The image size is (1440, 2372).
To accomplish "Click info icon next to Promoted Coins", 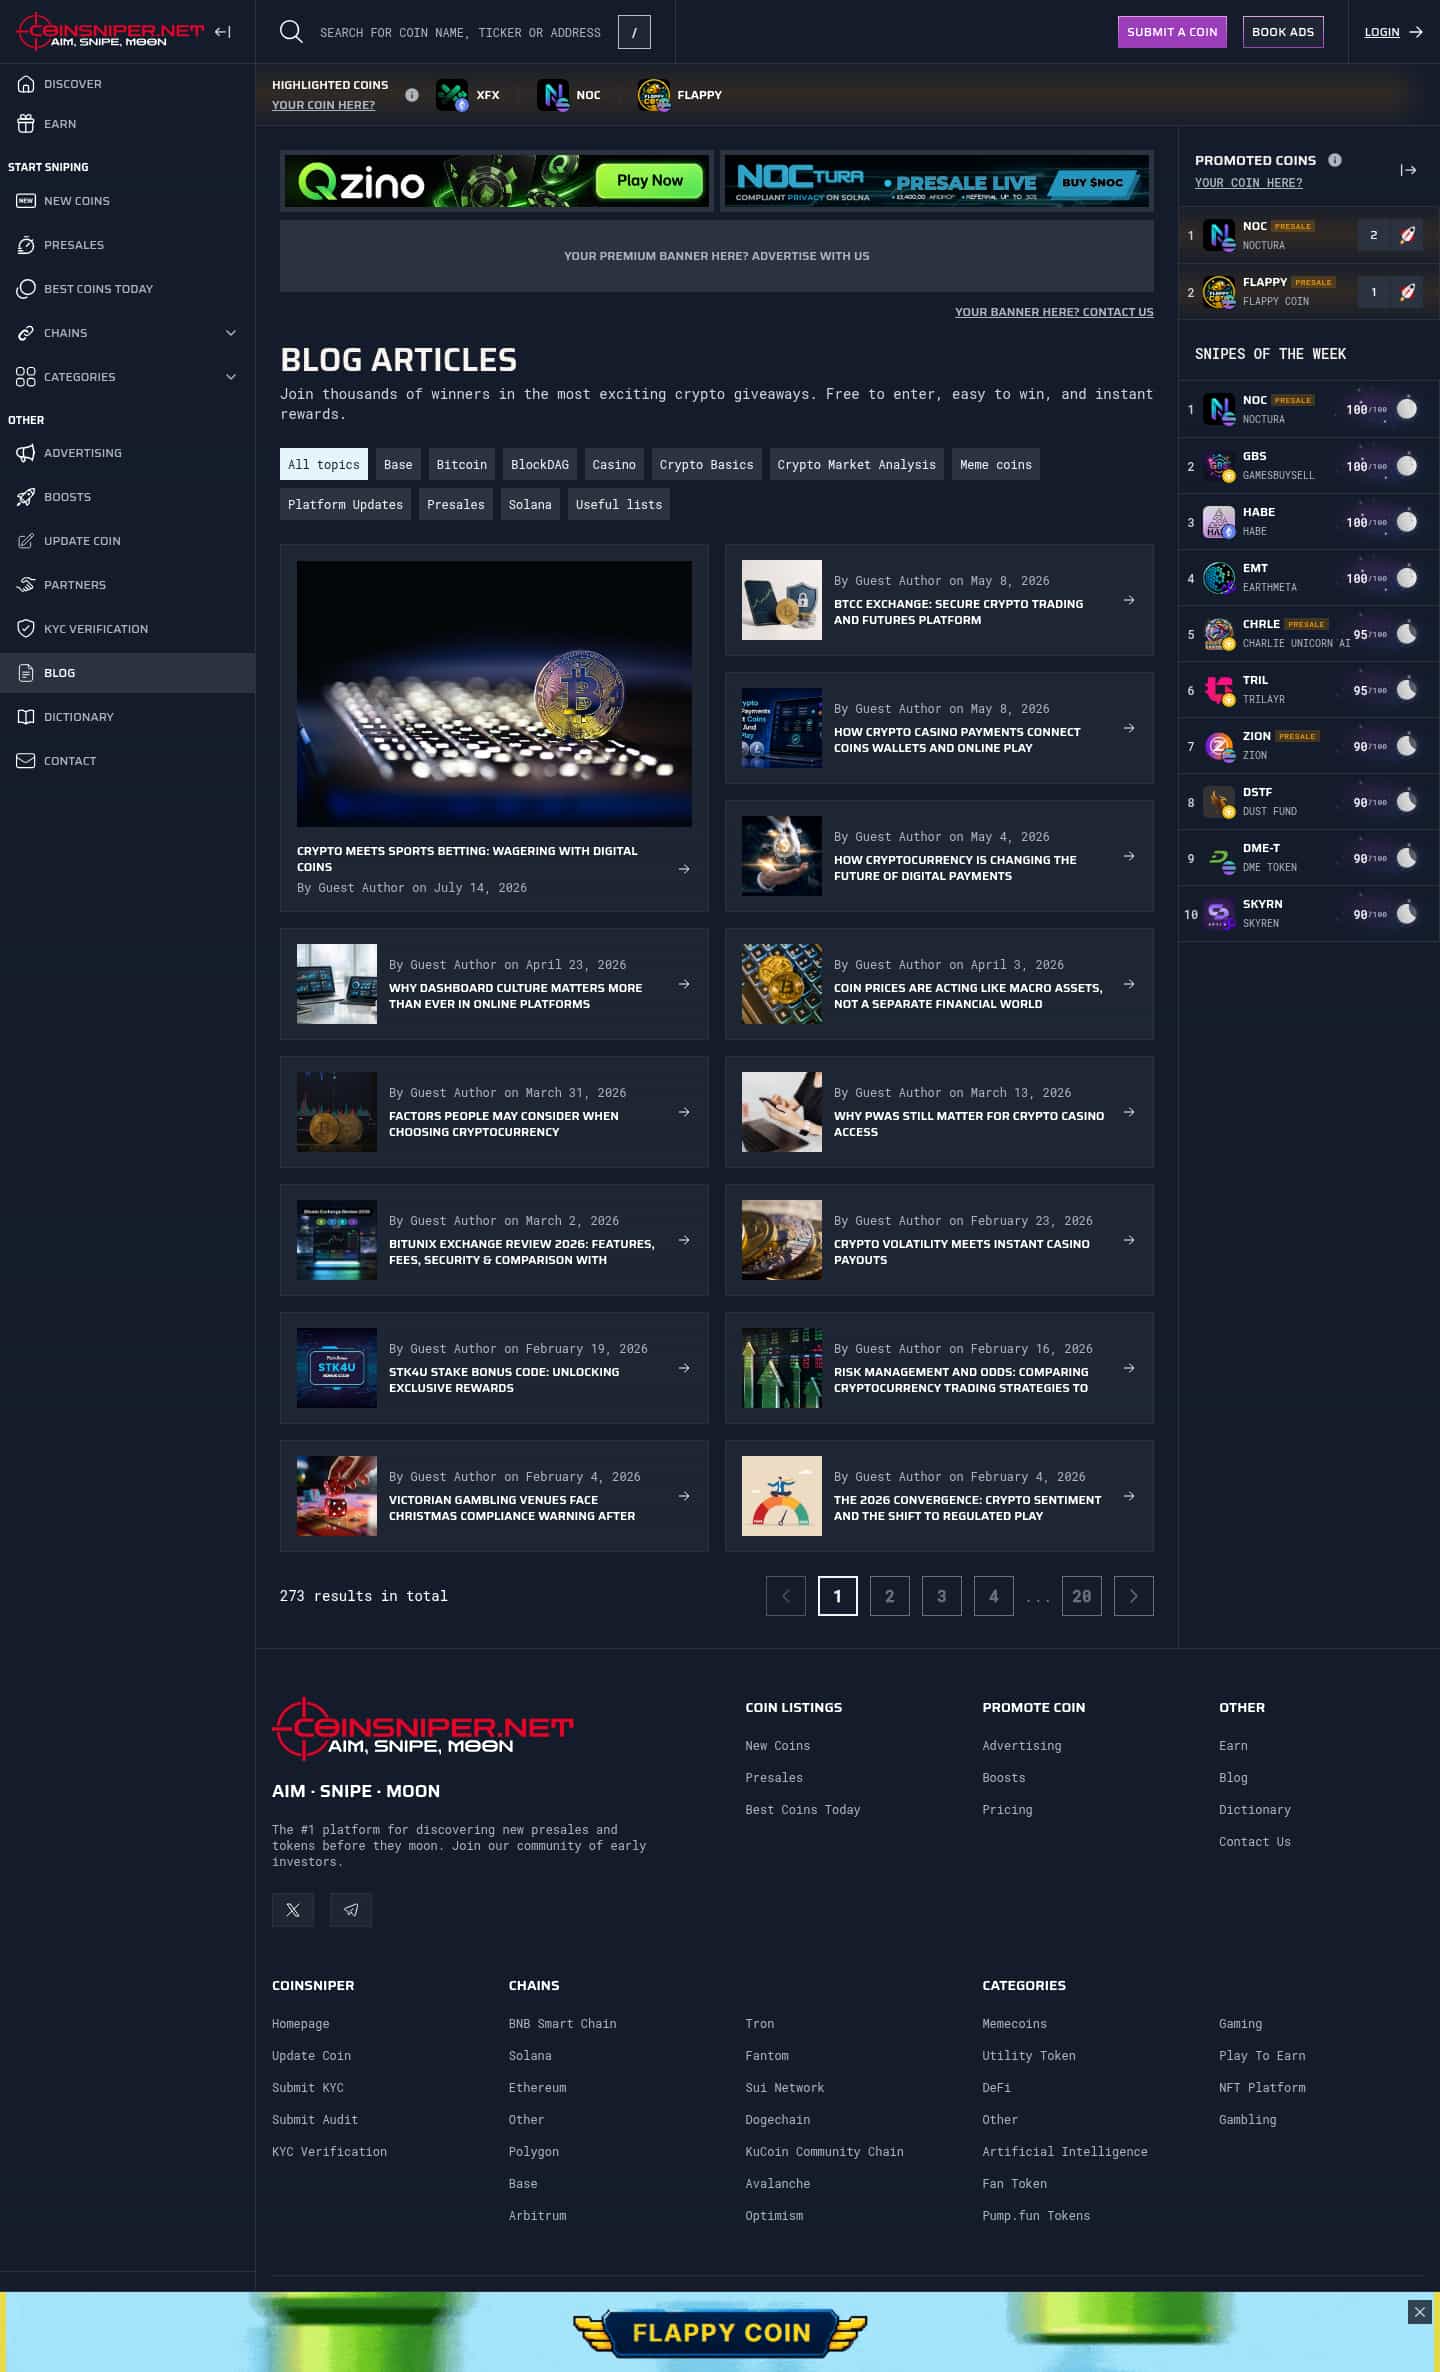I will pos(1335,160).
